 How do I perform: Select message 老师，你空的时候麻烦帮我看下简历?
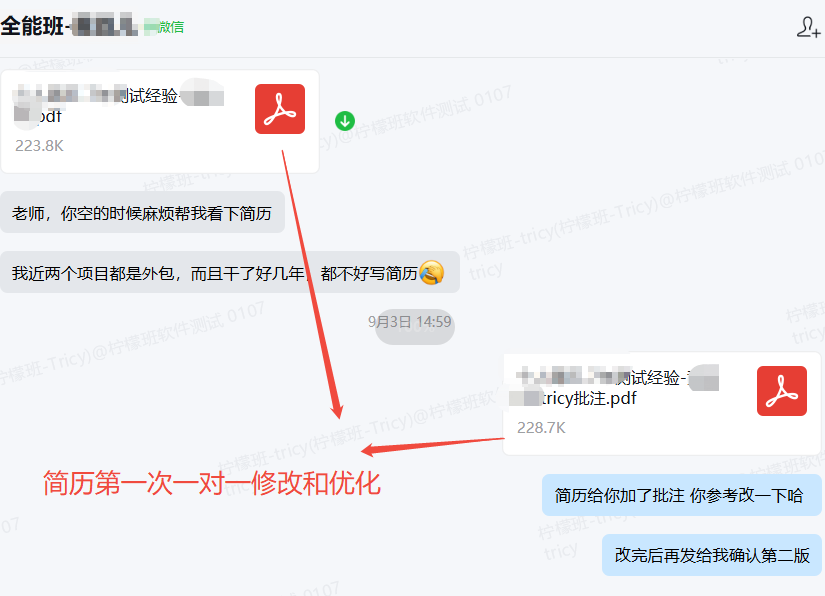(142, 213)
